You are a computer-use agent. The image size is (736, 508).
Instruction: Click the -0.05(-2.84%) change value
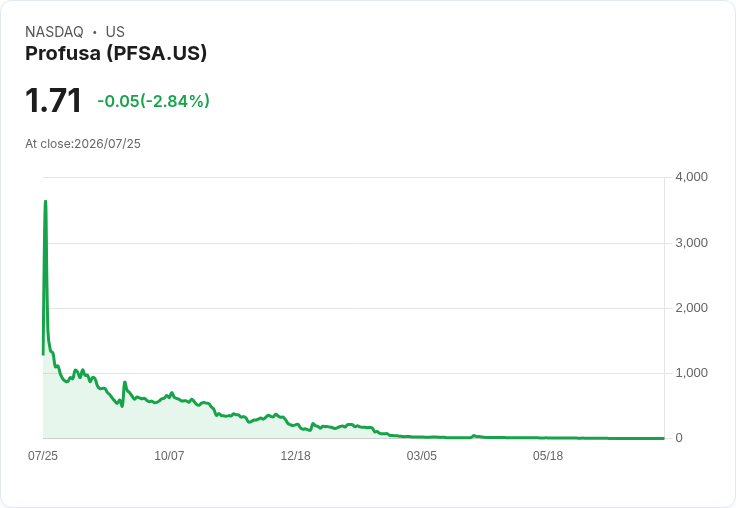pyautogui.click(x=153, y=101)
